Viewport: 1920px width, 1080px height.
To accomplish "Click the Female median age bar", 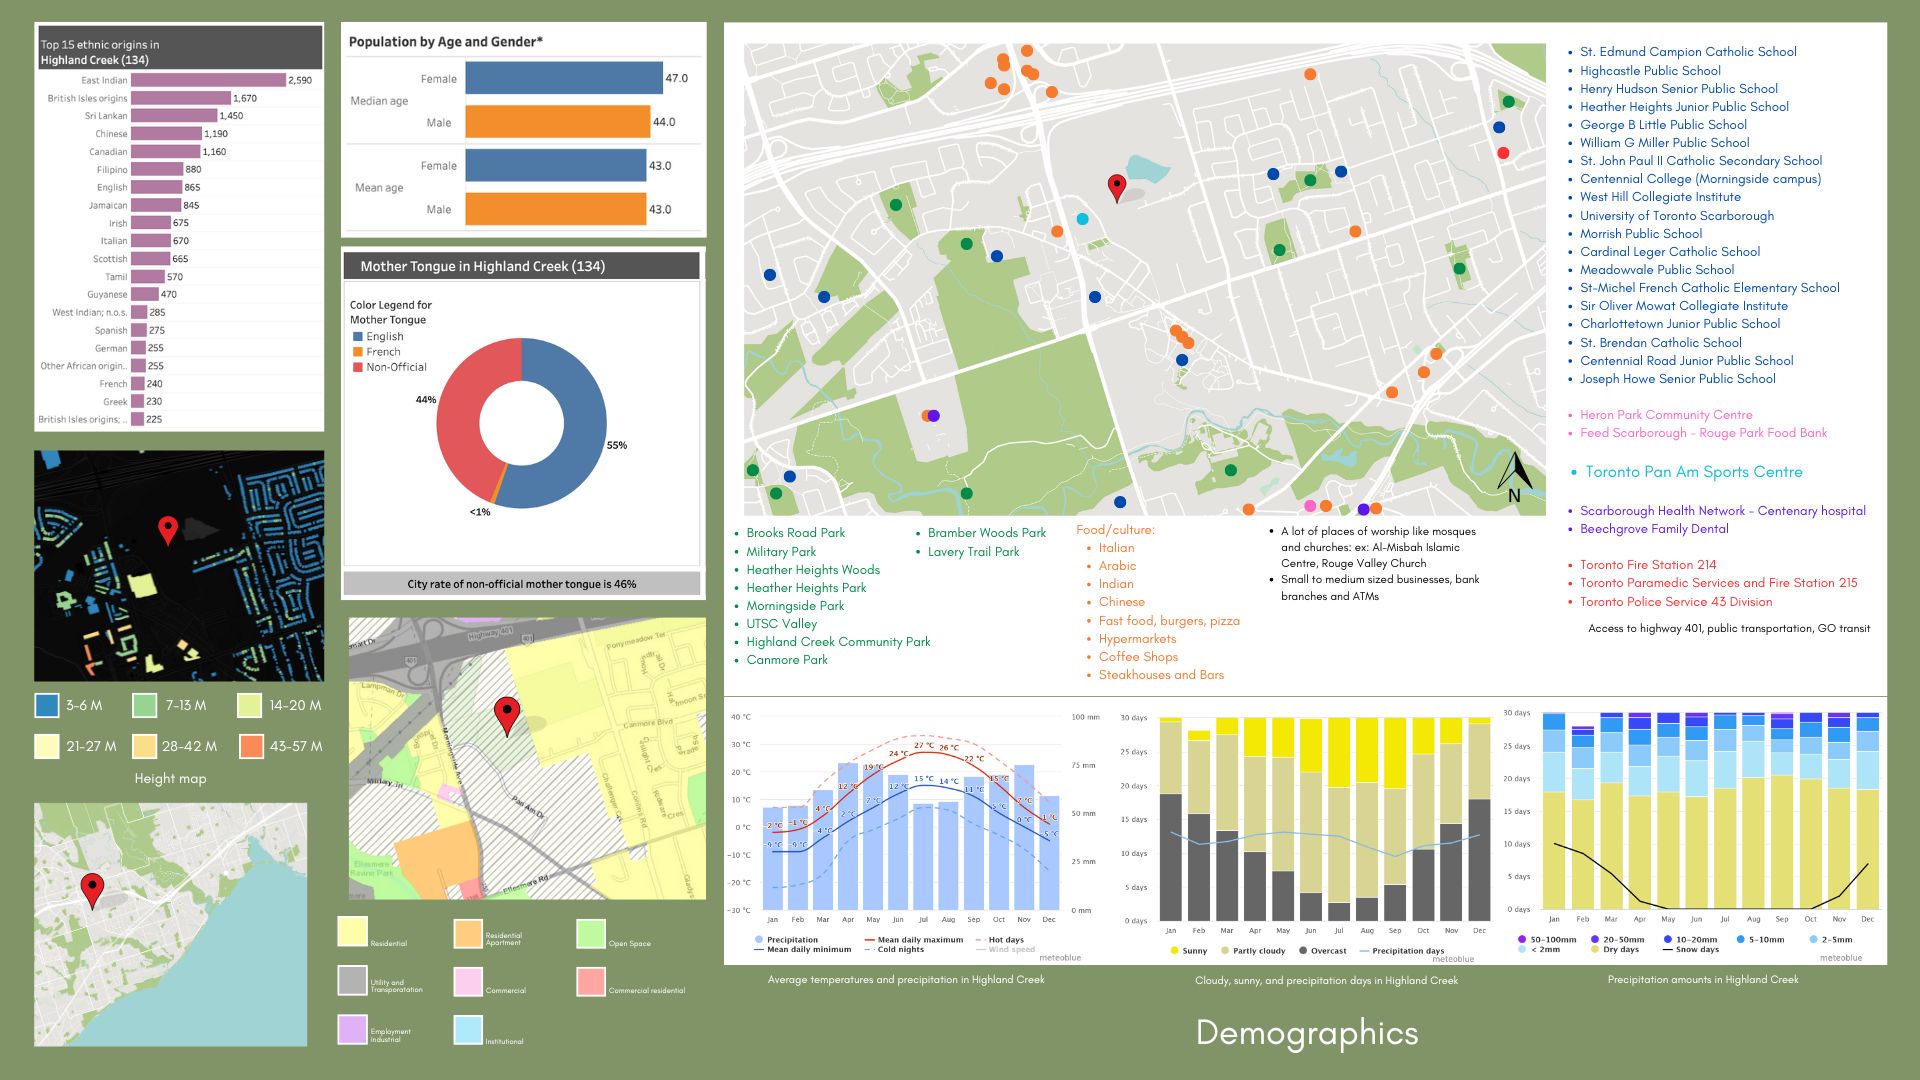I will (563, 78).
